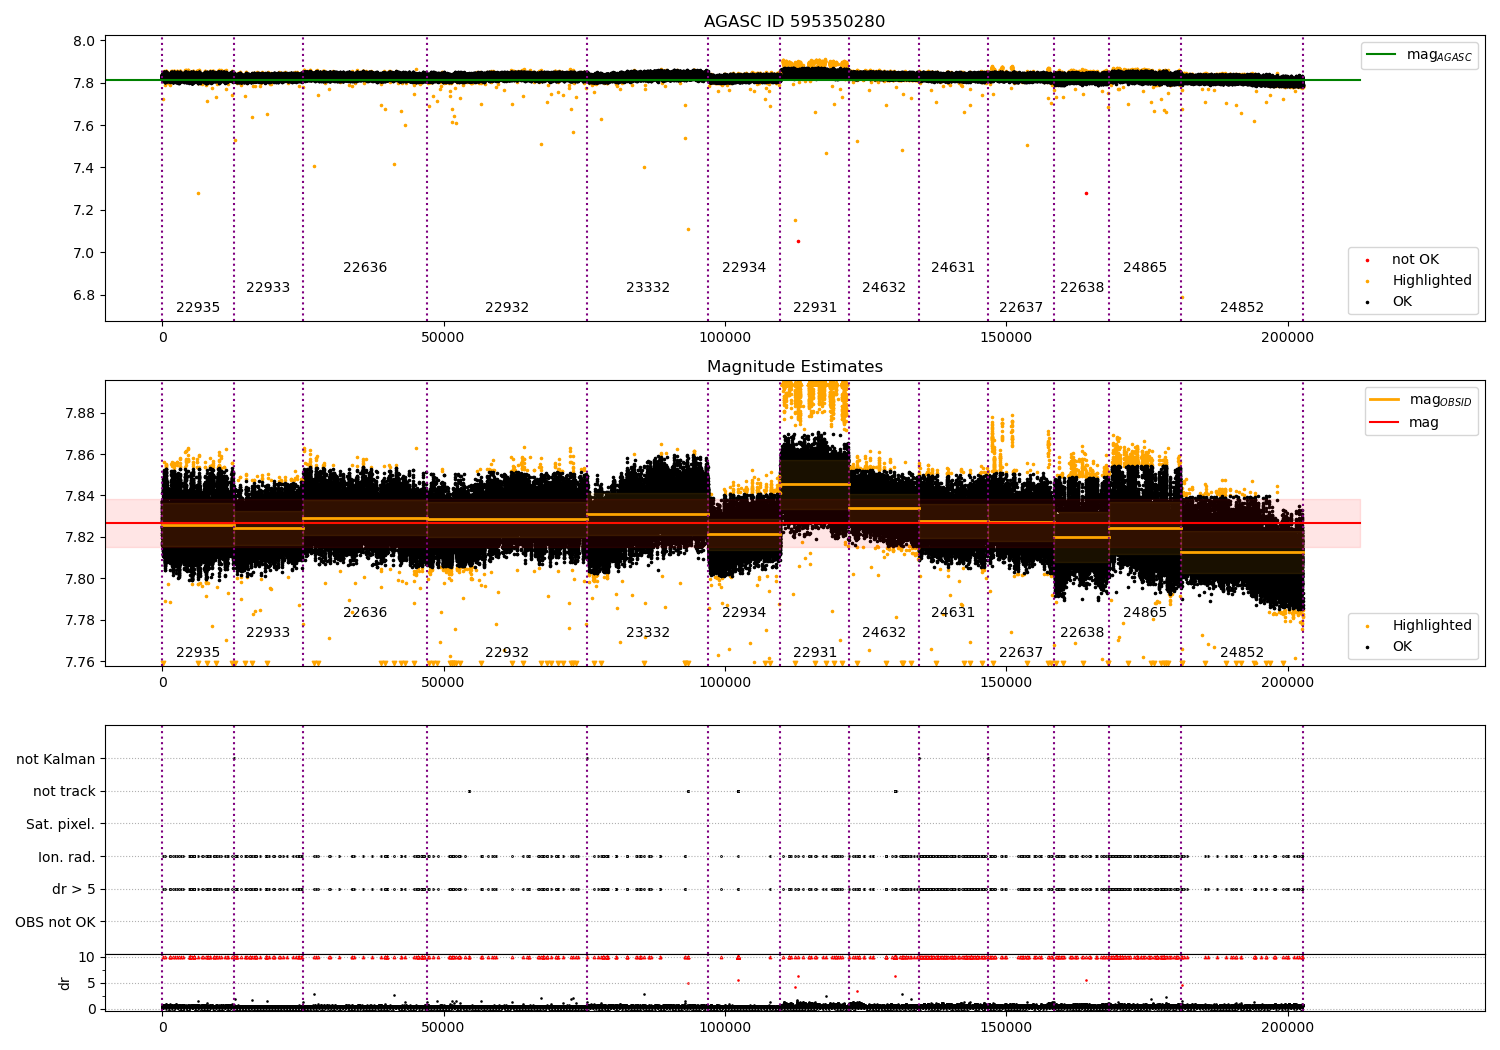Click the 7.76 y-axis tick label
Screen dimensions: 1500x1050
(80, 662)
